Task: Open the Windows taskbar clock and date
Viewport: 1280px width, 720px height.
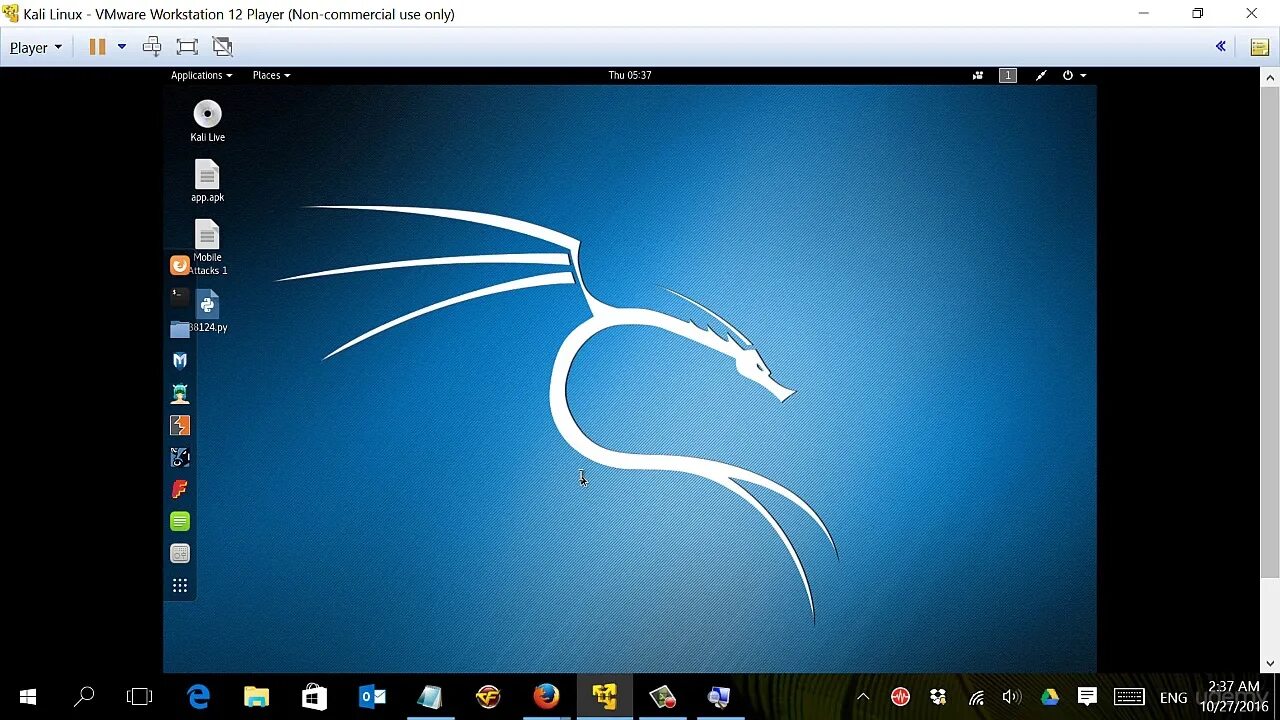Action: pos(1233,697)
